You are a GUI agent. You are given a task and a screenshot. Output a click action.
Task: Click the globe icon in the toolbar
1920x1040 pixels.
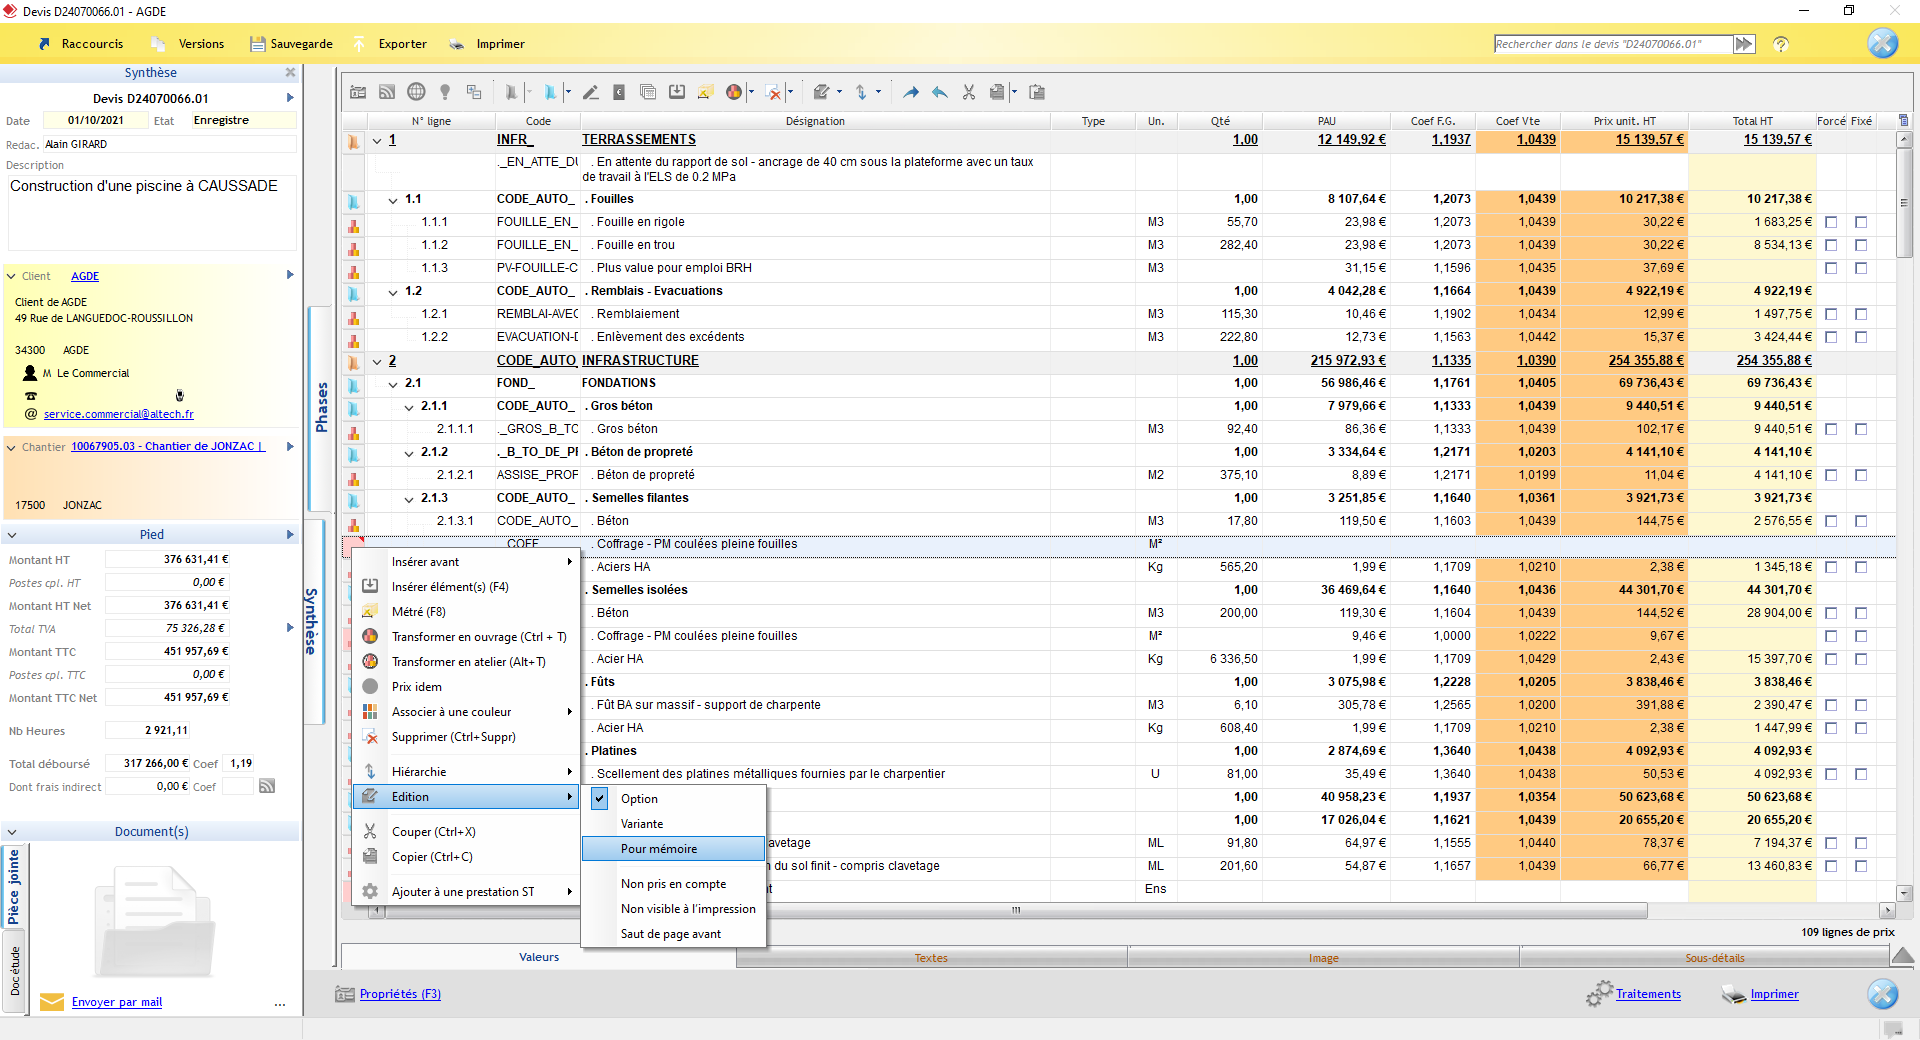pyautogui.click(x=416, y=92)
